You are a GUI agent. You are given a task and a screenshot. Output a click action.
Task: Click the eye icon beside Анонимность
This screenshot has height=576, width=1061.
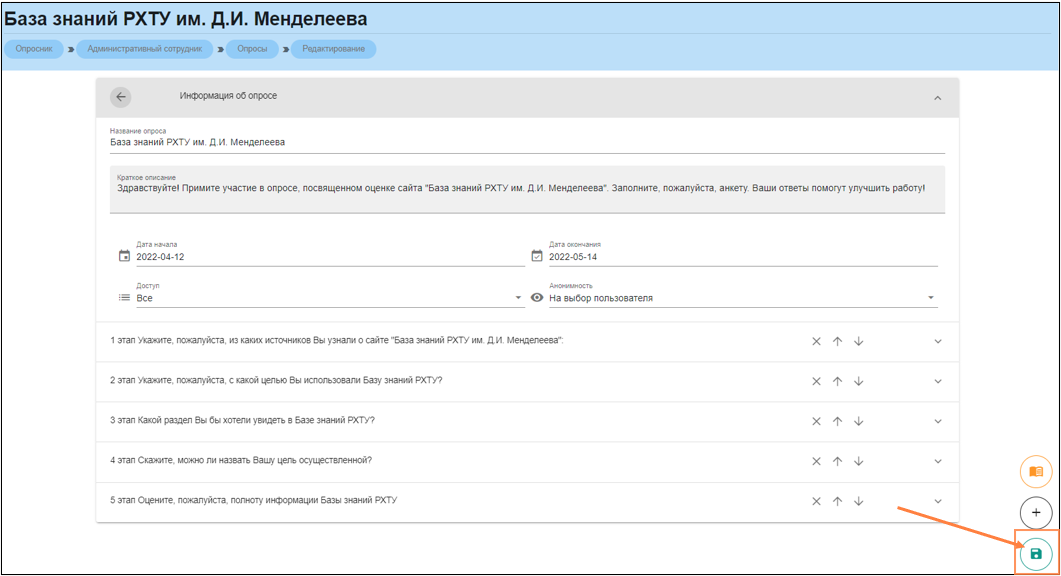[x=537, y=297]
